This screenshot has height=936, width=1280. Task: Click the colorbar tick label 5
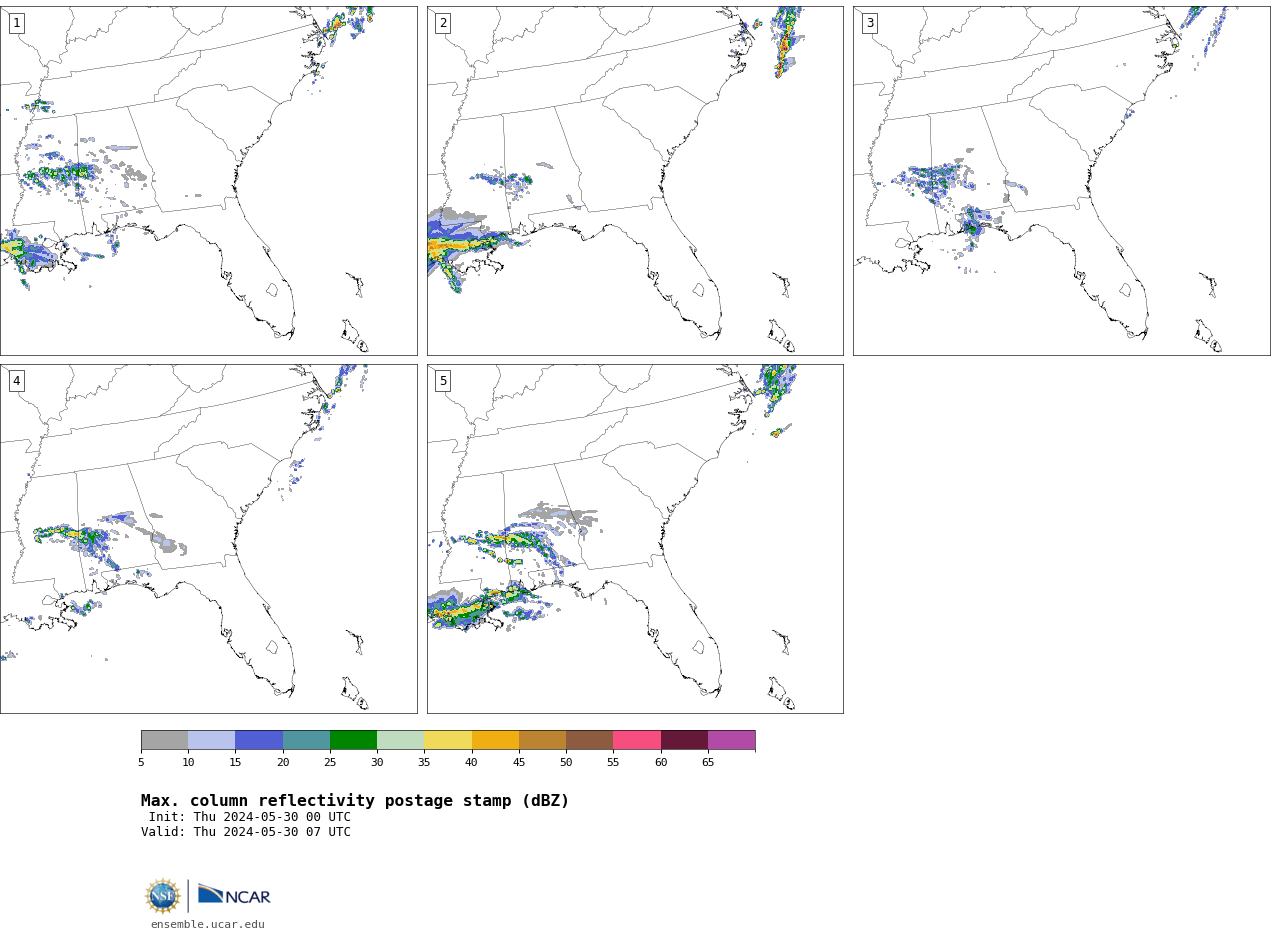tap(141, 762)
